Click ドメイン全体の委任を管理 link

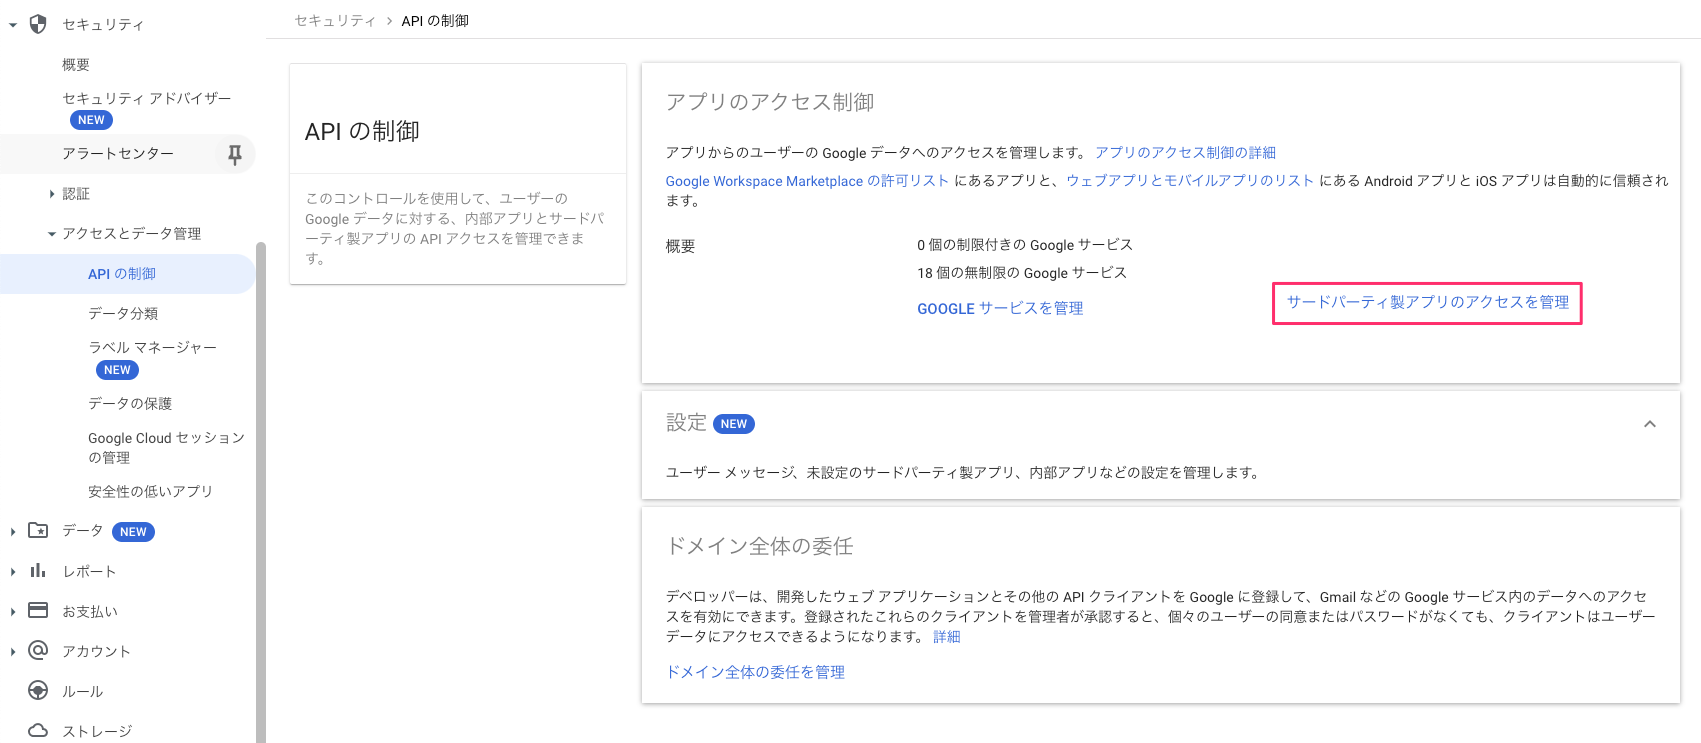[x=756, y=672]
